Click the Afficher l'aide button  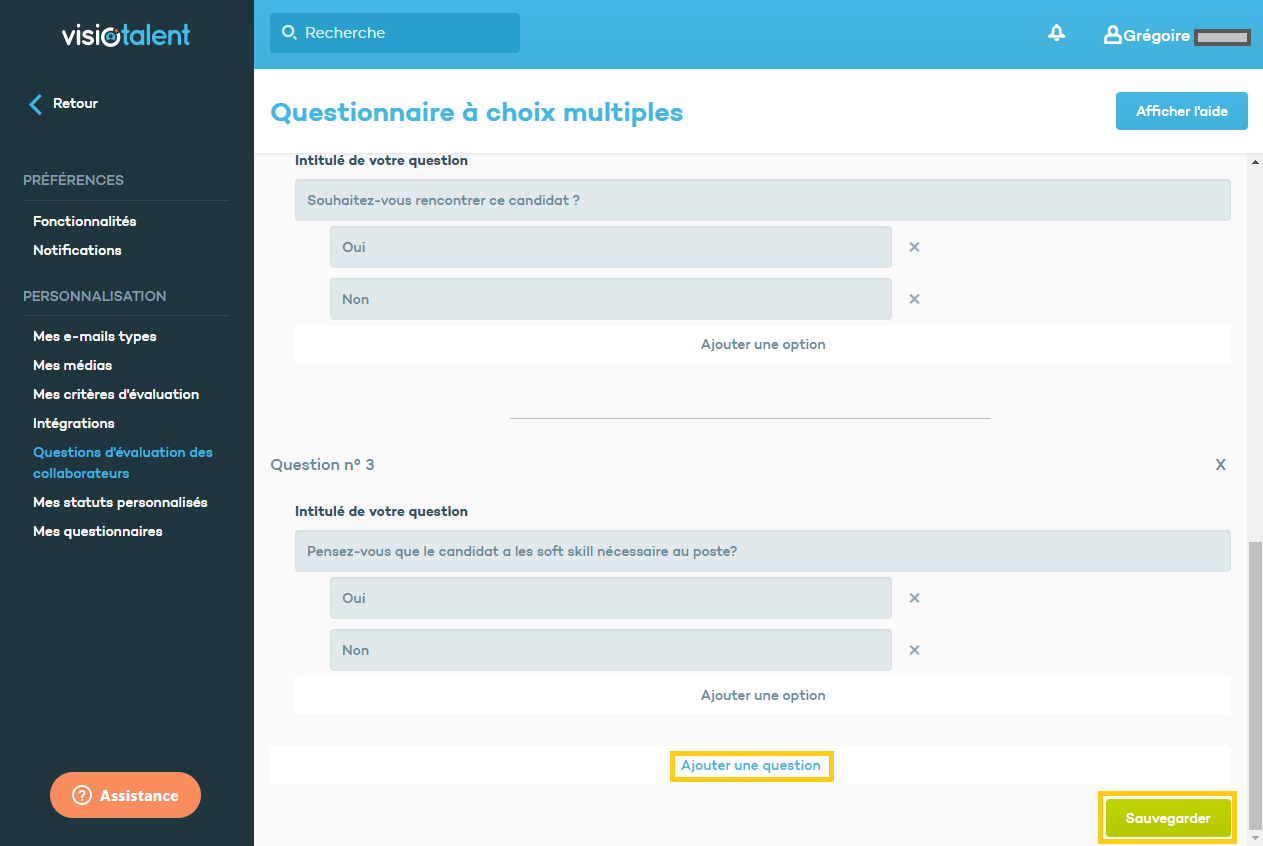[1181, 111]
